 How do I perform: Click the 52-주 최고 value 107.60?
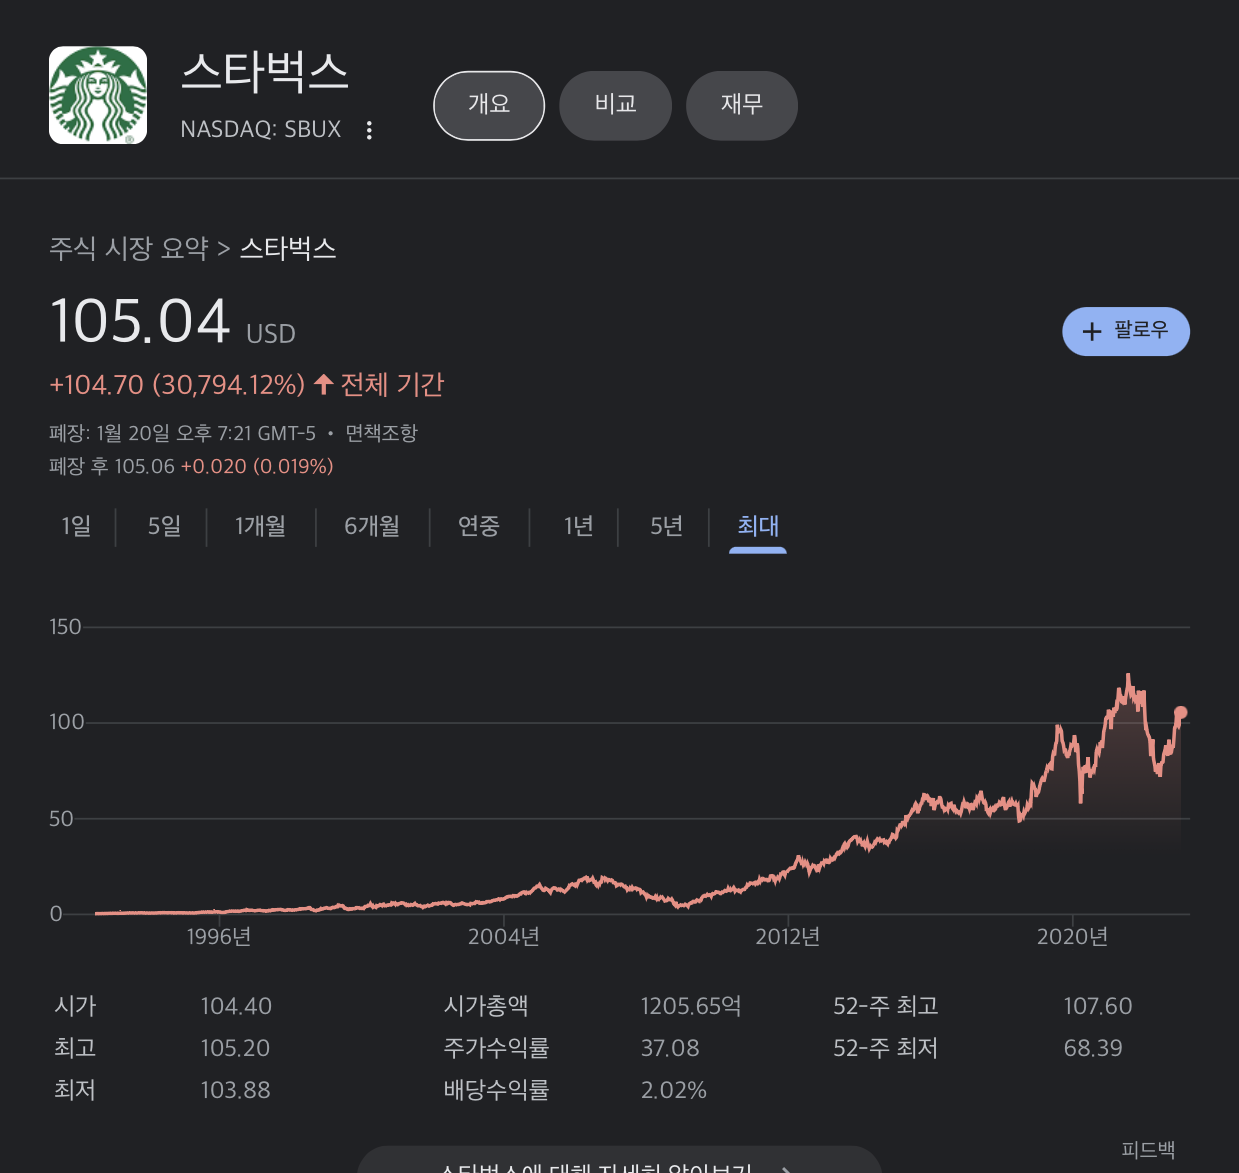[1098, 1006]
